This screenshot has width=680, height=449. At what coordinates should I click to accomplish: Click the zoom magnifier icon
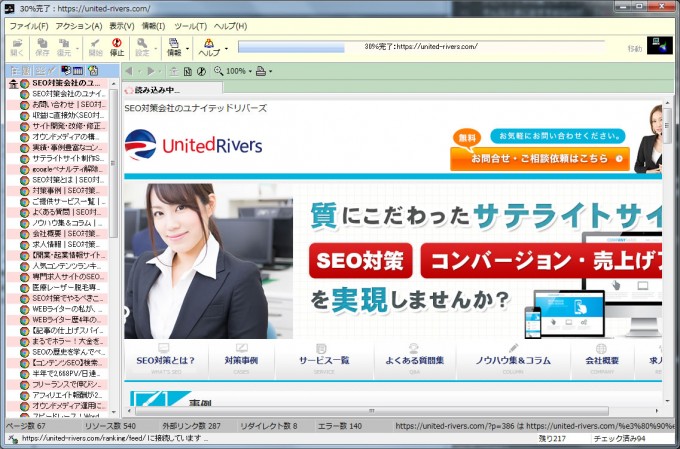(218, 71)
